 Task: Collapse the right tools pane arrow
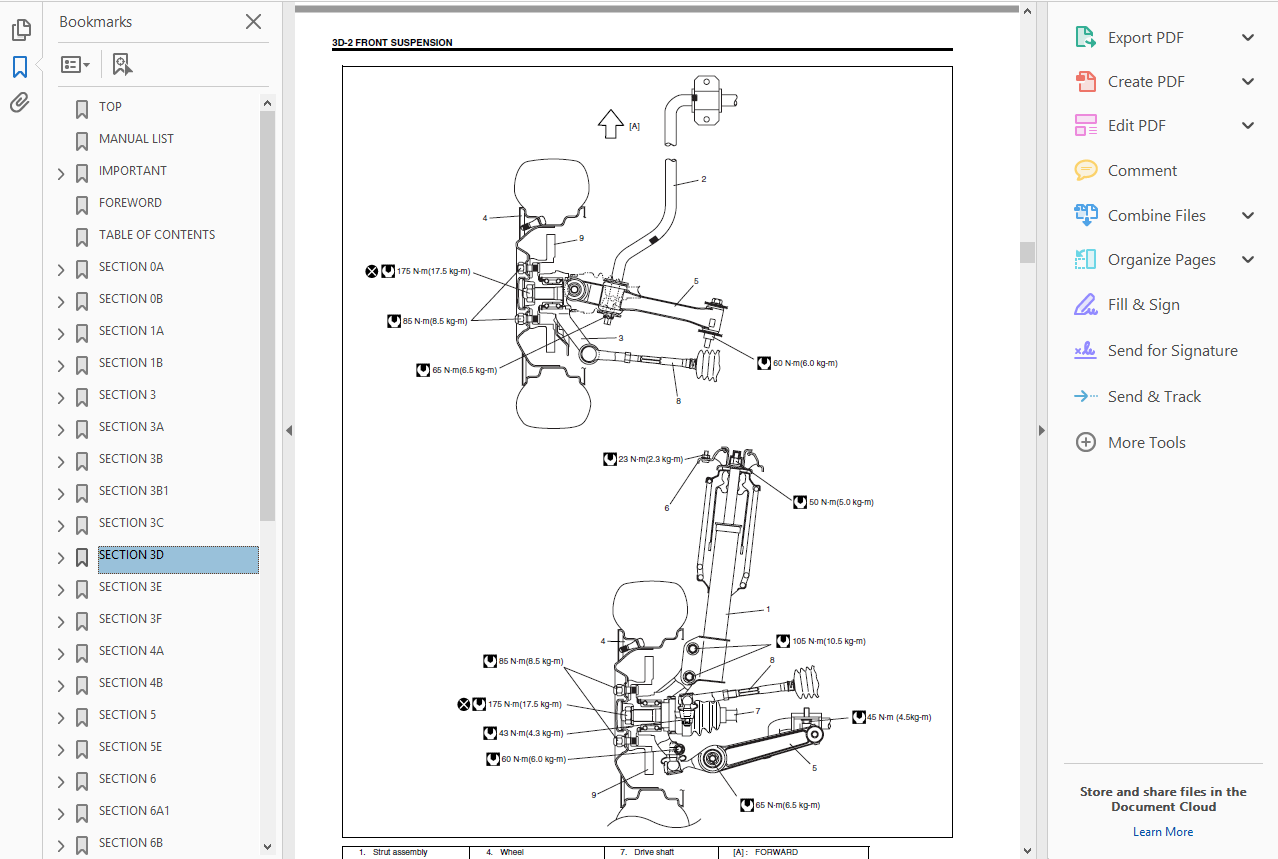tap(1041, 431)
